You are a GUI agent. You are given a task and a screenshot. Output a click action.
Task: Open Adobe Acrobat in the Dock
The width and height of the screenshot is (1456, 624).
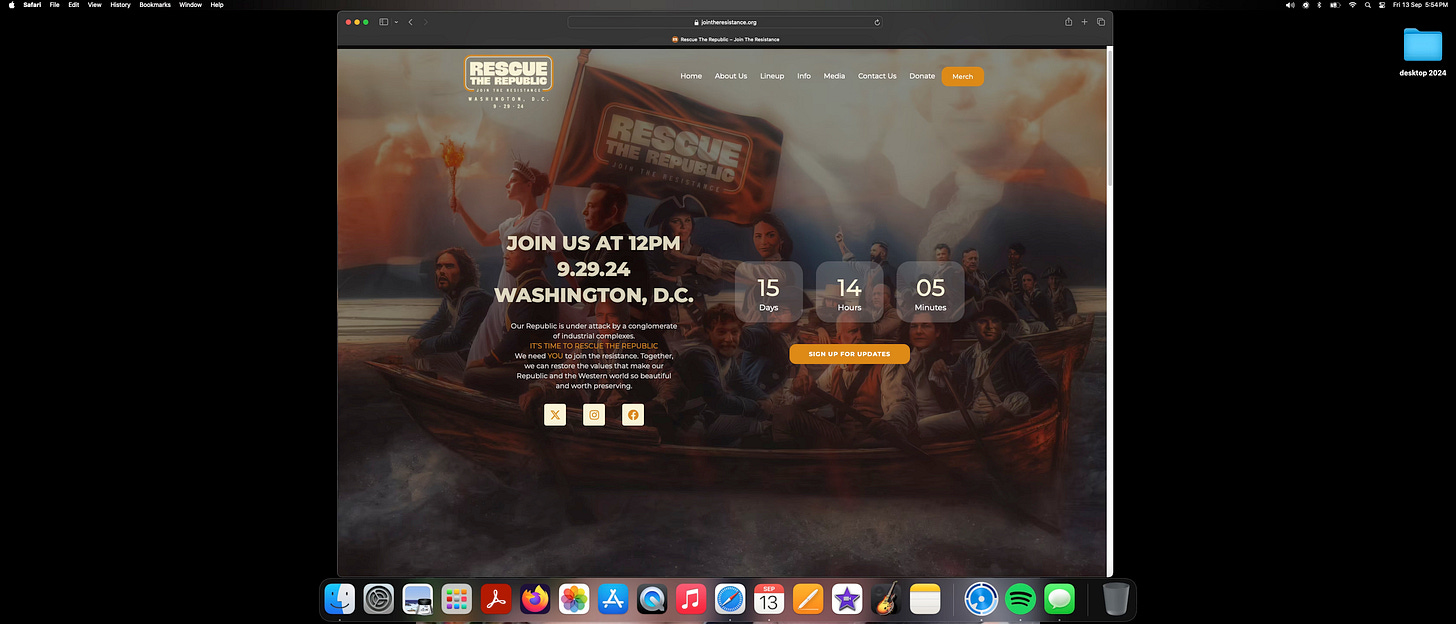pyautogui.click(x=496, y=599)
